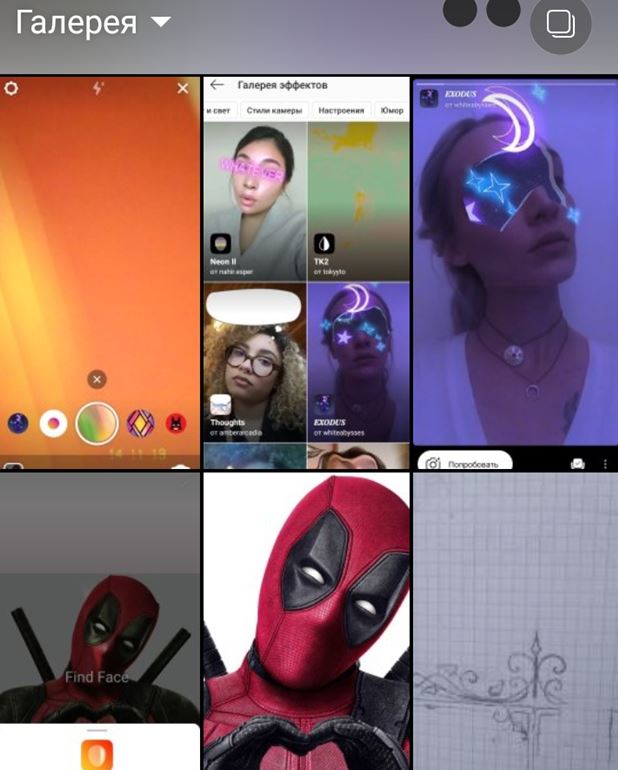This screenshot has width=618, height=770.
Task: Select the Find Face Deadpool thumbnail
Action: tap(100, 621)
